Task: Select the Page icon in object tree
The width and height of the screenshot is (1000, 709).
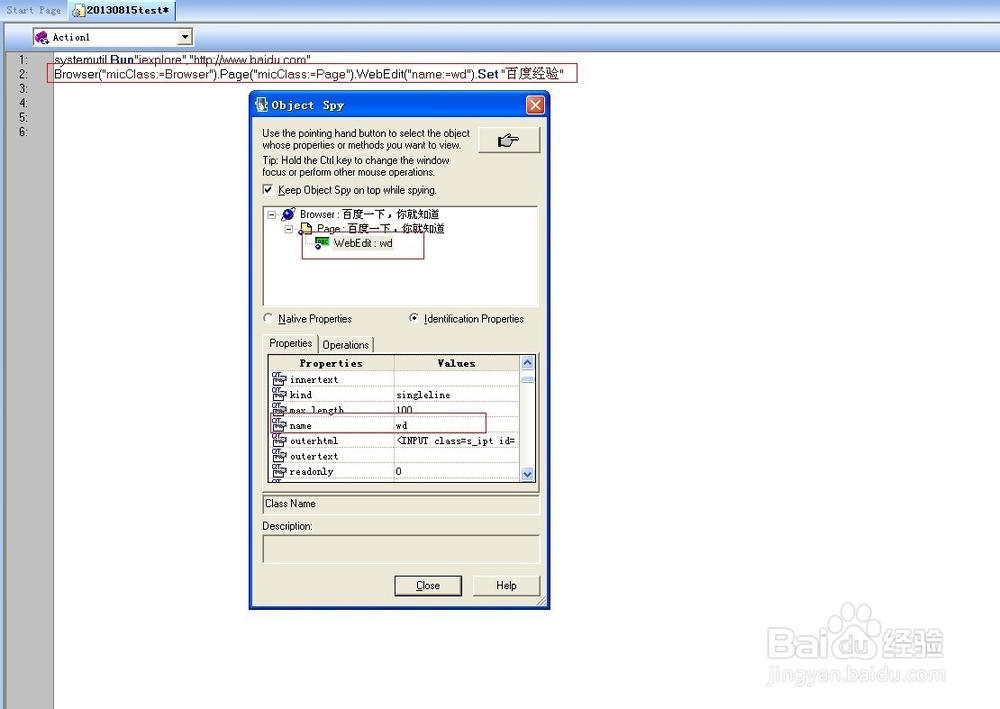Action: (x=305, y=228)
